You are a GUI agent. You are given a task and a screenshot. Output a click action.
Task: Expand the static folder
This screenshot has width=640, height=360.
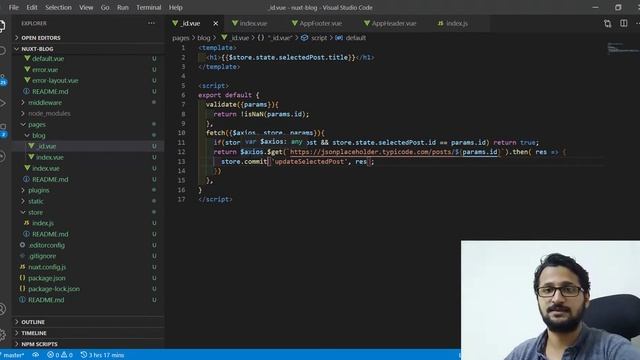coord(36,201)
